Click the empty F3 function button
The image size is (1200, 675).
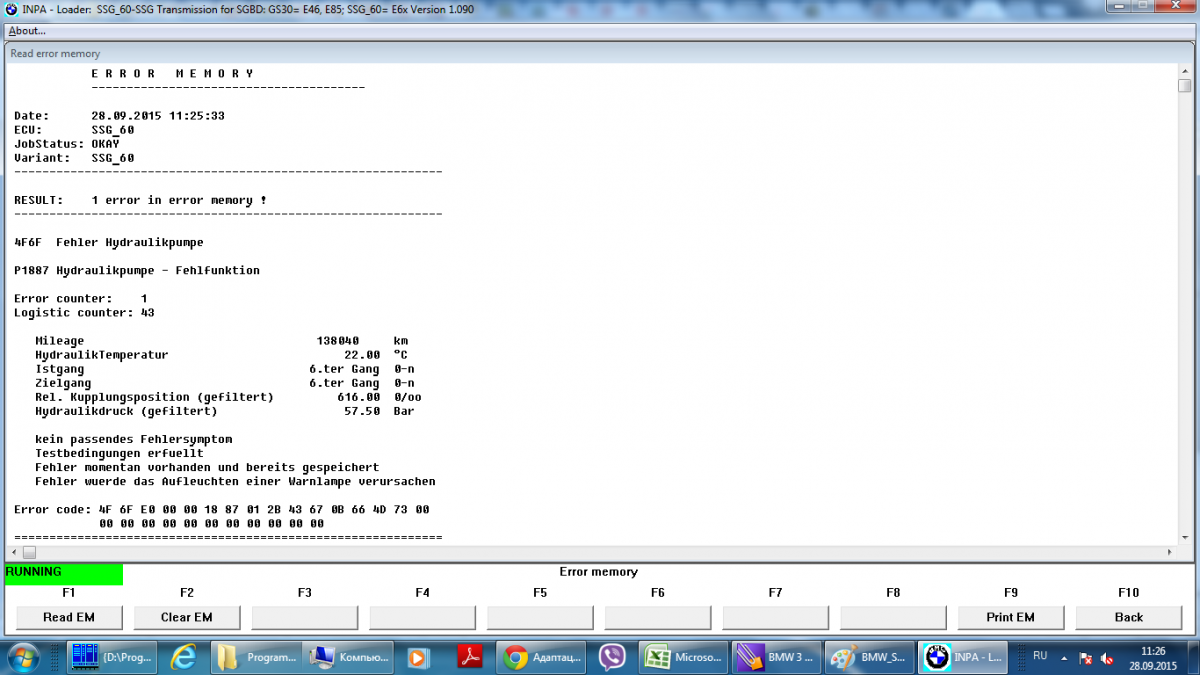point(304,617)
